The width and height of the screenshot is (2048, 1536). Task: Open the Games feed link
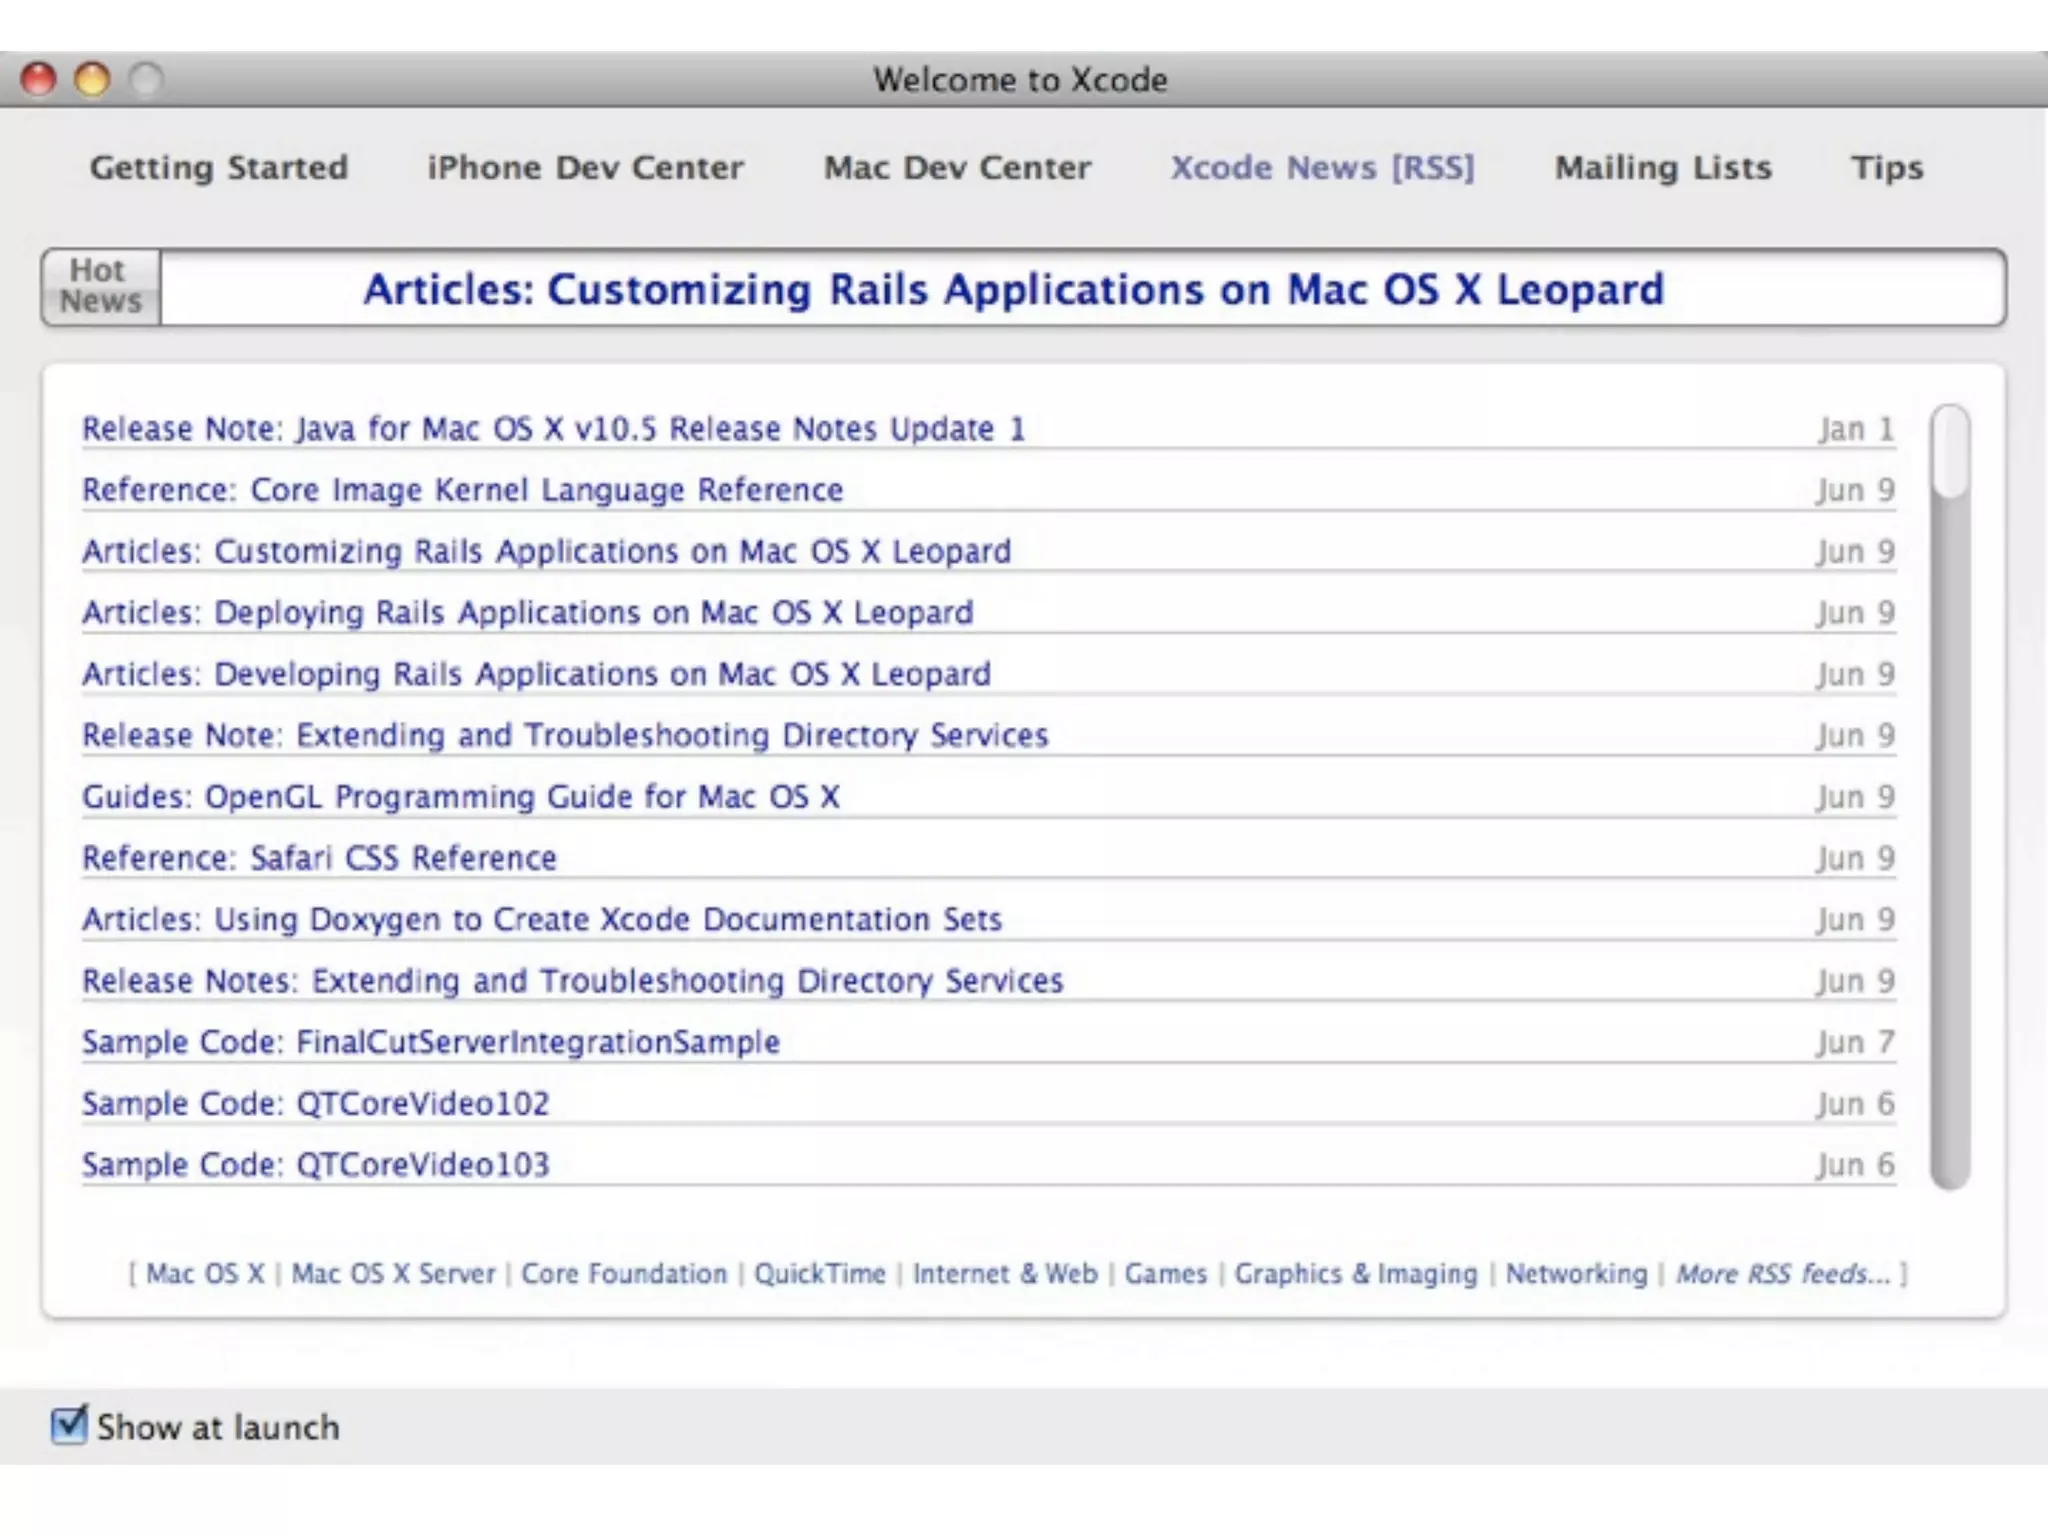pyautogui.click(x=1165, y=1274)
